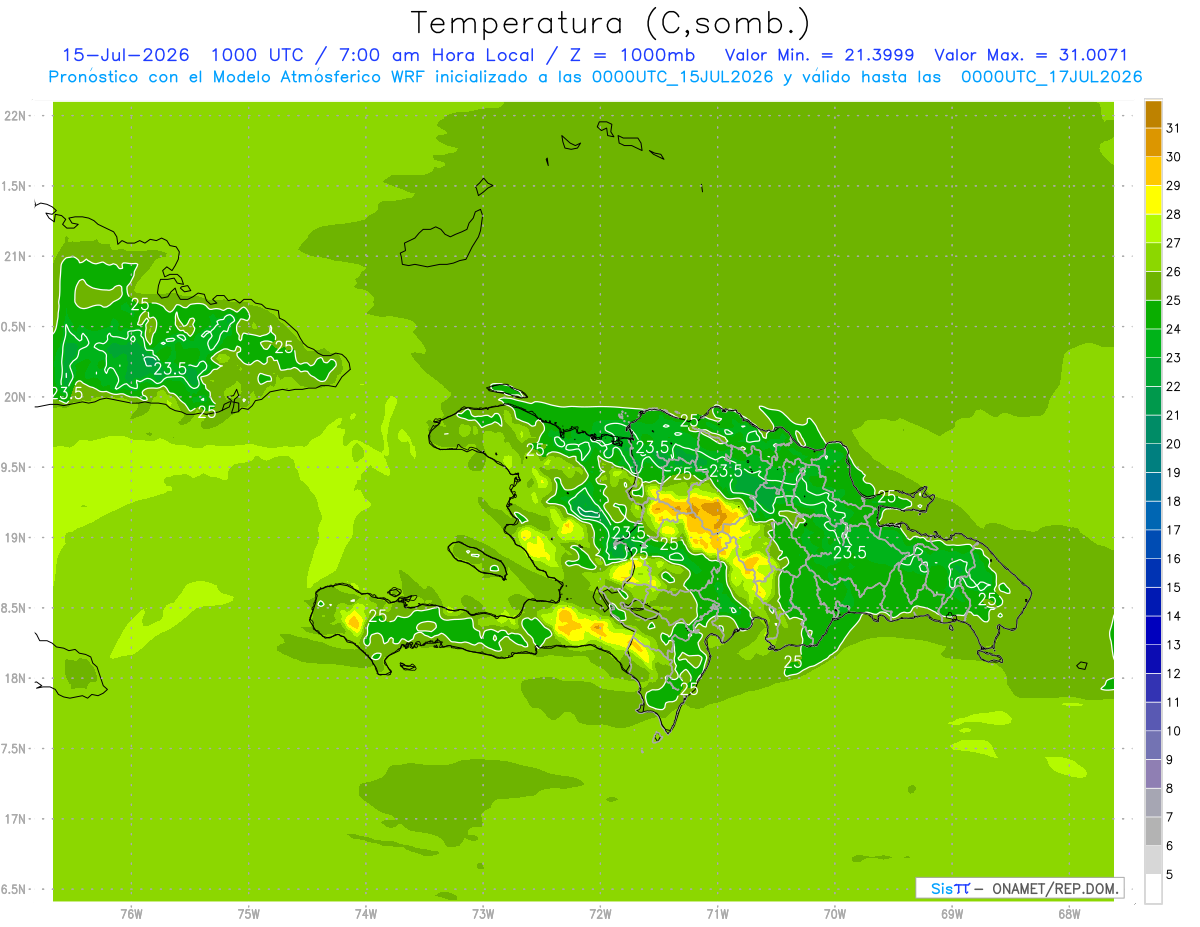Select "Valor Min. = 21.3999" value
The height and width of the screenshot is (927, 1200).
(819, 55)
